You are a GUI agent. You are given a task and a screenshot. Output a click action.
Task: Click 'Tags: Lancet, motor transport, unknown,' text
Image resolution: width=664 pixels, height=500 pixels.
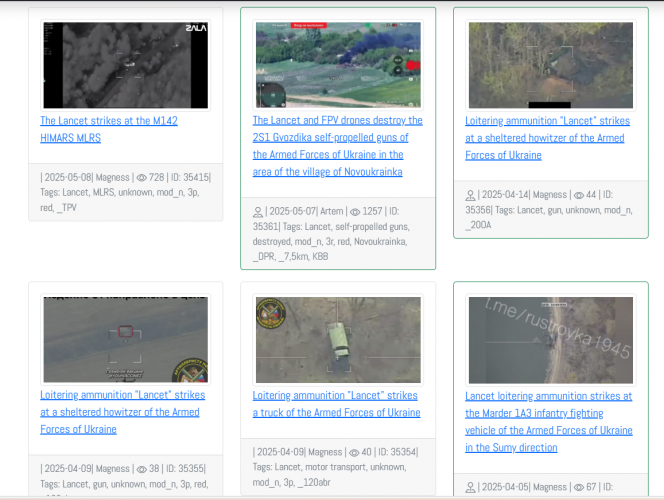point(329,467)
